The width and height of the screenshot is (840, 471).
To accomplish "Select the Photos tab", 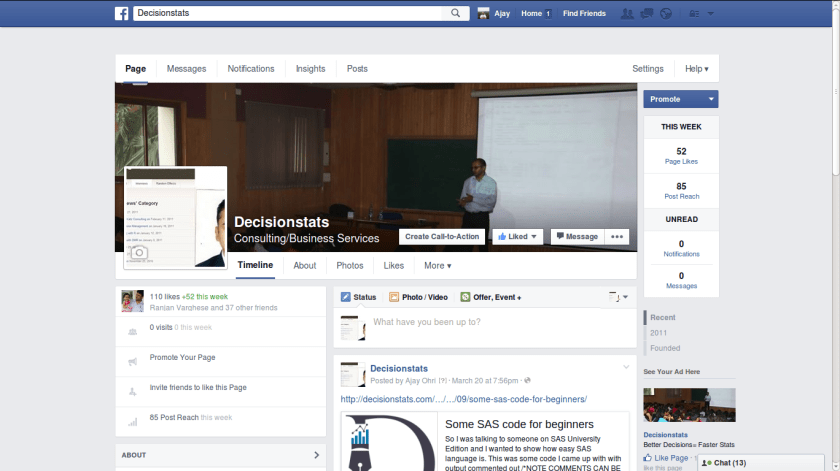I will [x=350, y=265].
